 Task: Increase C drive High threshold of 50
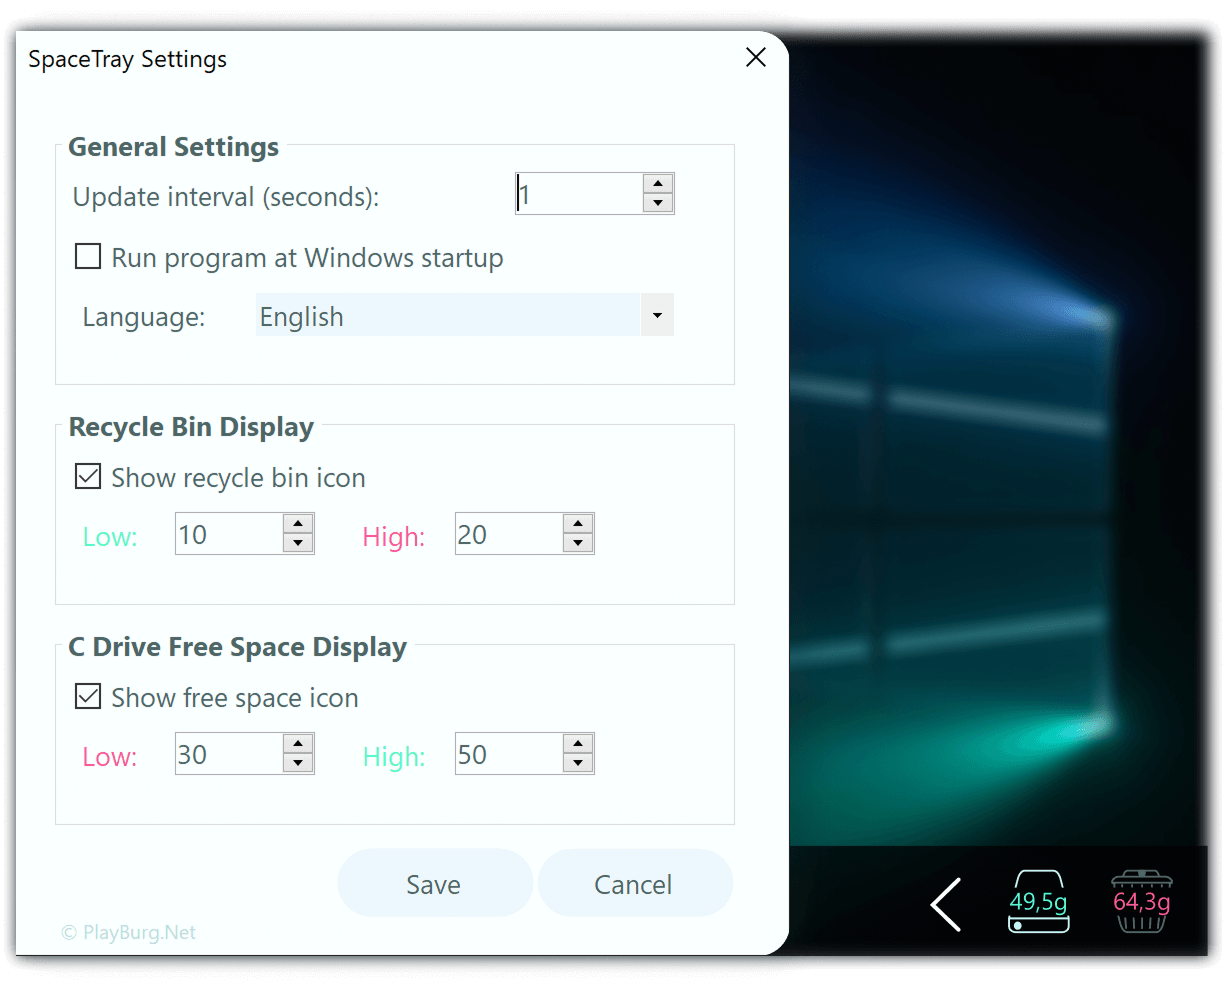coord(578,745)
